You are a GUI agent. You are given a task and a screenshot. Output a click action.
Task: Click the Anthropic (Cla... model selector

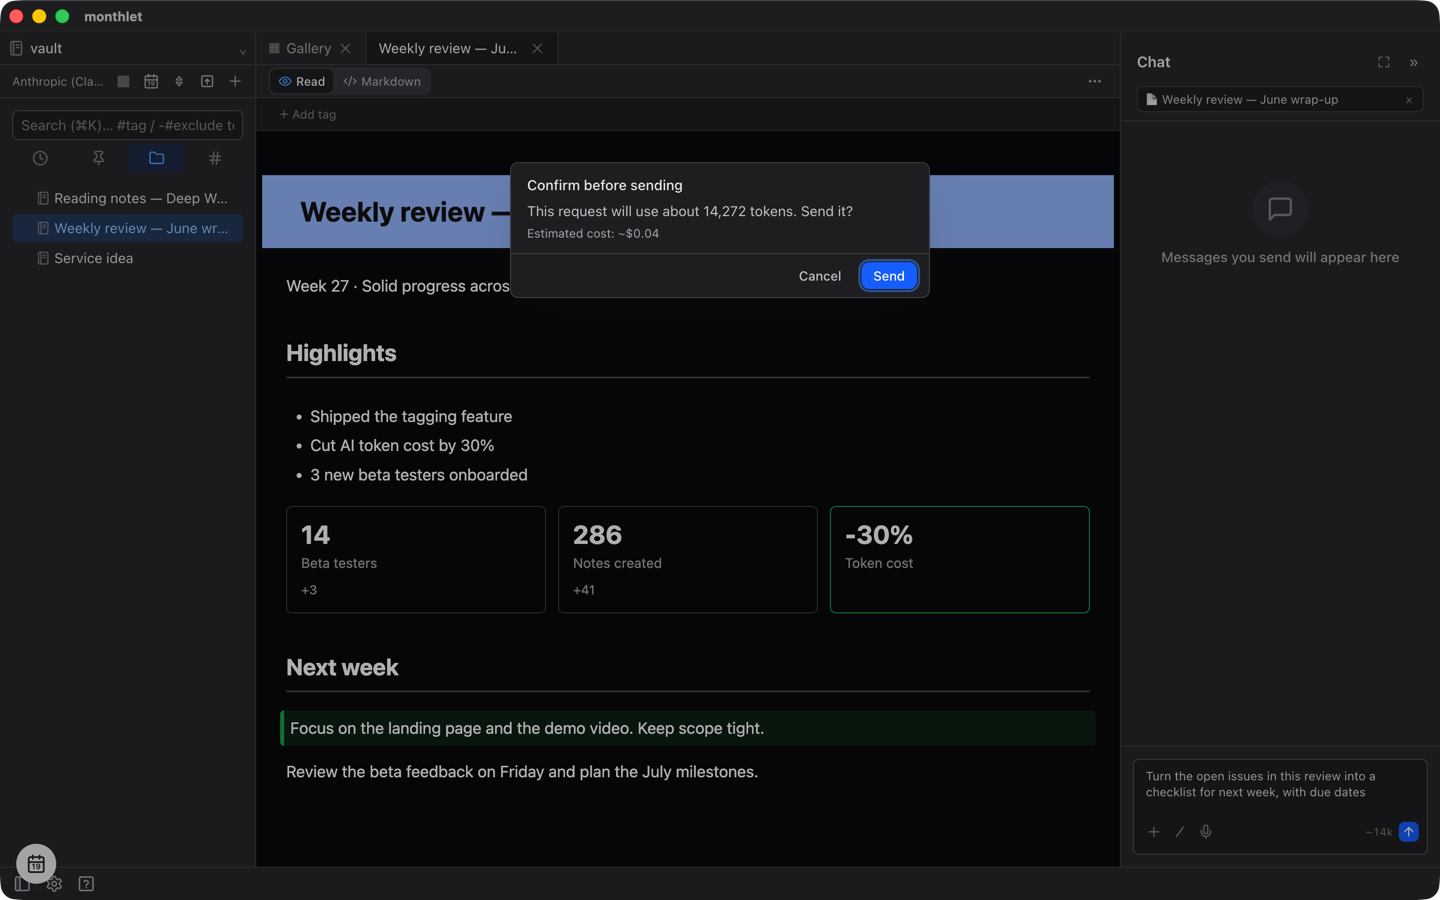[x=57, y=82]
